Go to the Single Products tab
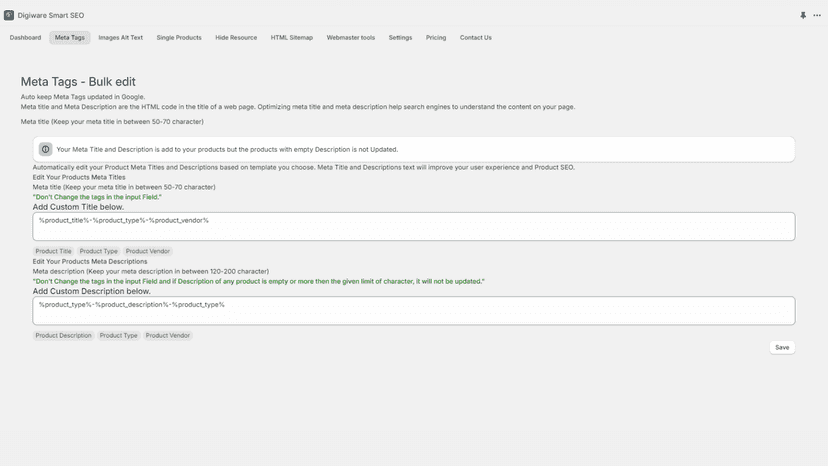828x466 pixels. (x=179, y=38)
